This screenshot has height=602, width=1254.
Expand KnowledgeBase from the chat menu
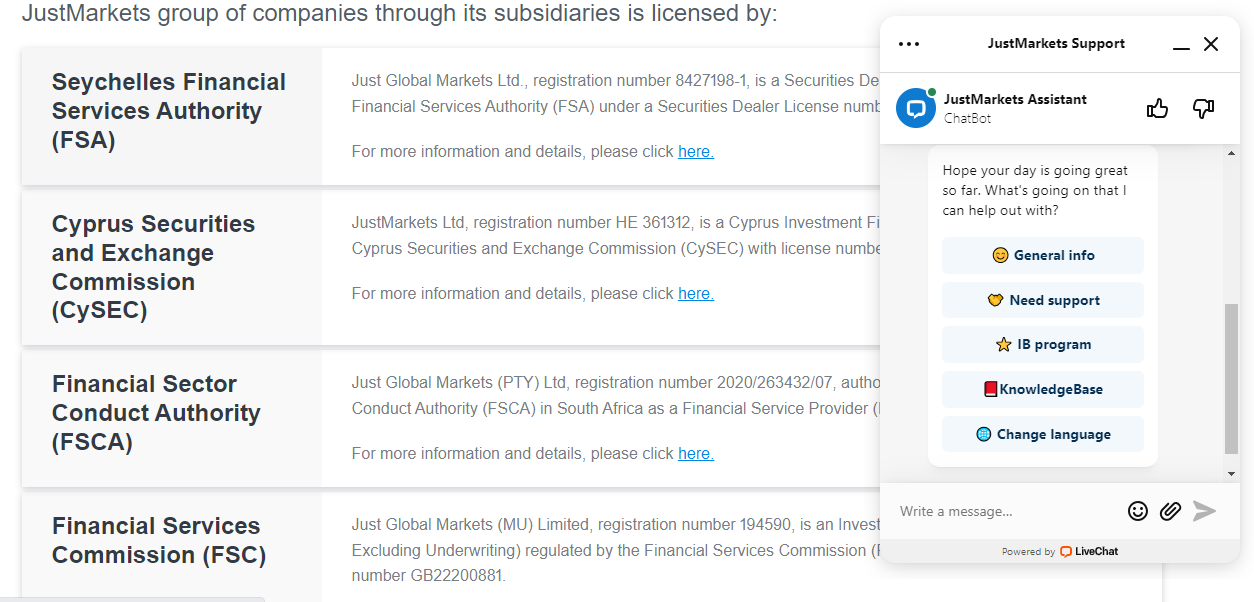1042,389
